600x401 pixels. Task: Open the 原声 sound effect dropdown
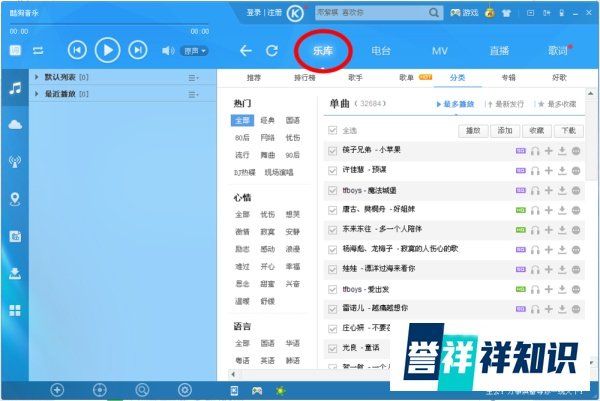(x=194, y=51)
